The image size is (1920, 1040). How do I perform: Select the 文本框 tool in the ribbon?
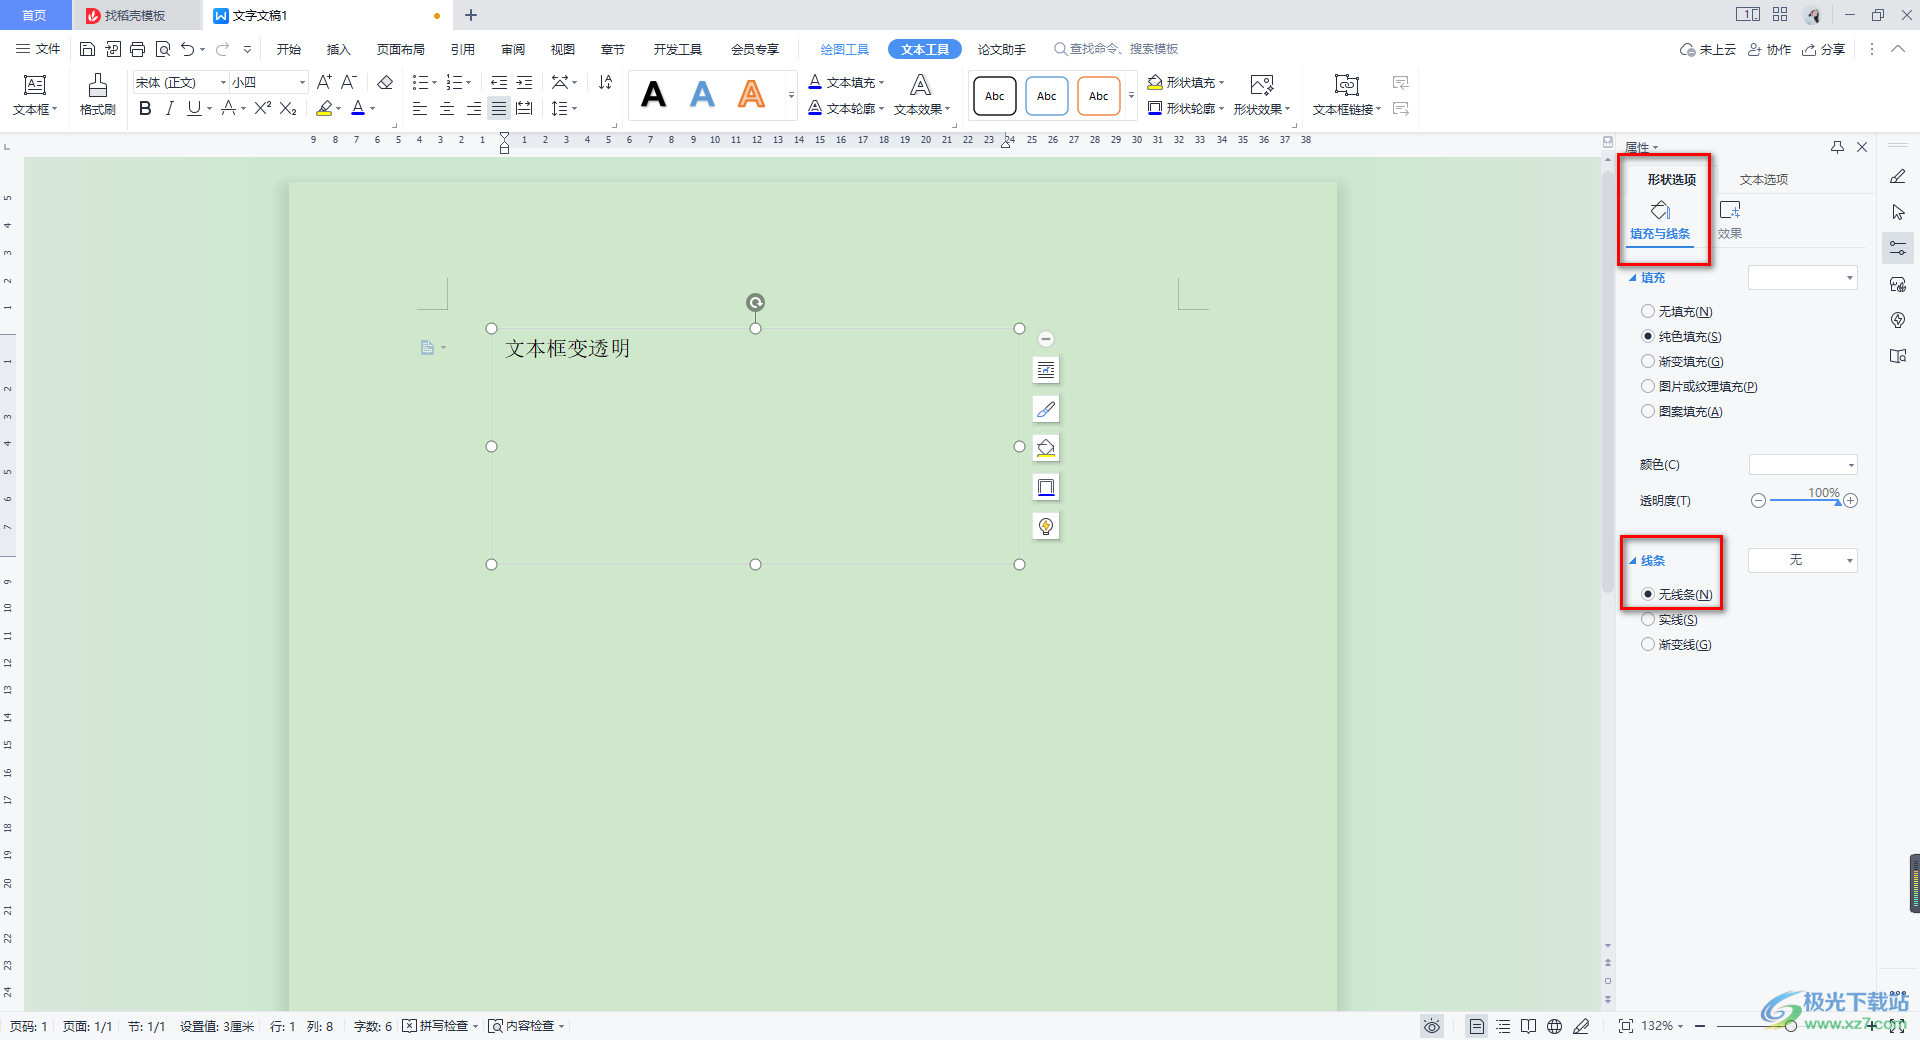[34, 95]
